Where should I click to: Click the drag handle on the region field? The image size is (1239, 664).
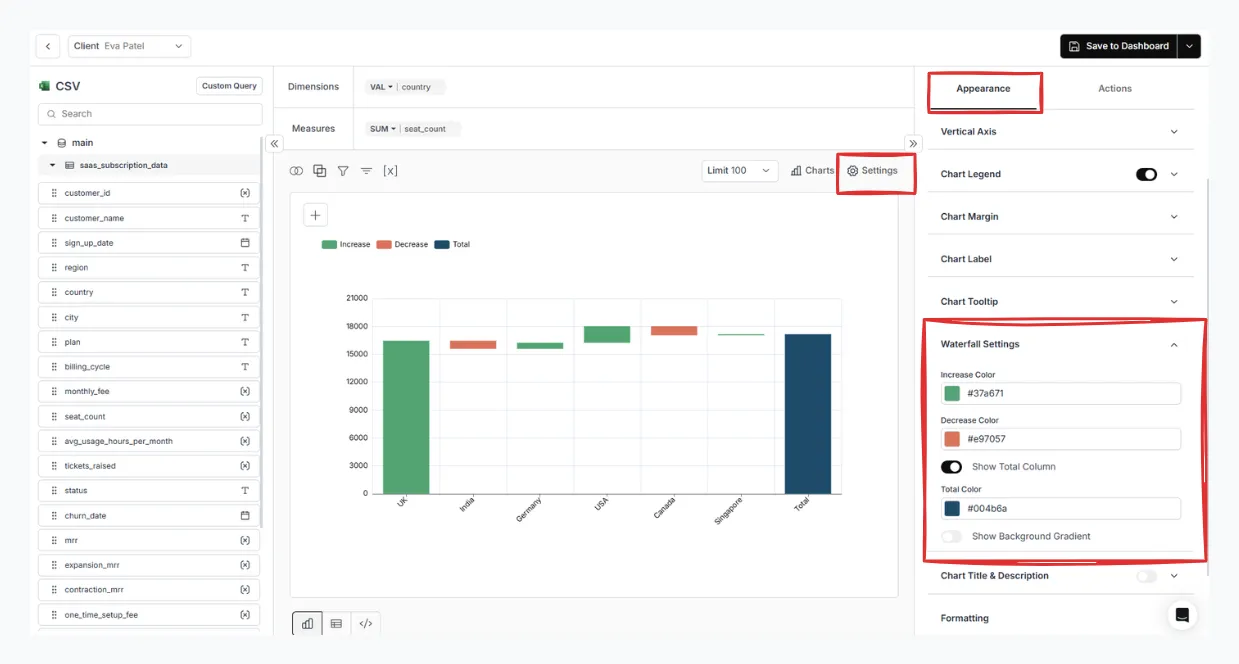(x=54, y=268)
